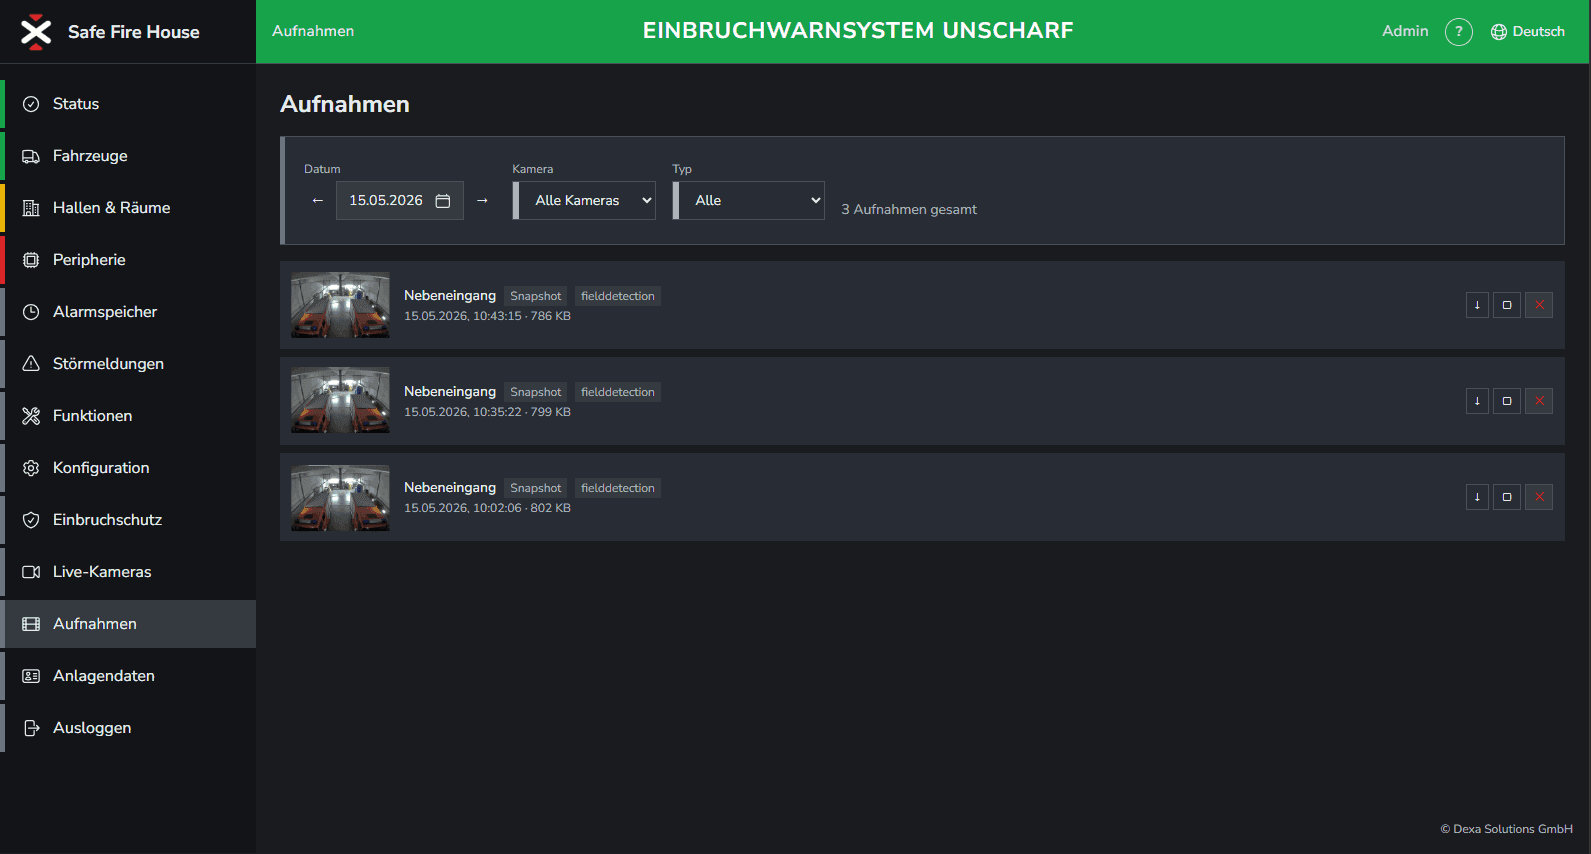Screen dimensions: 1591x854
Task: Select Live-Kameras menu label
Action: point(102,572)
